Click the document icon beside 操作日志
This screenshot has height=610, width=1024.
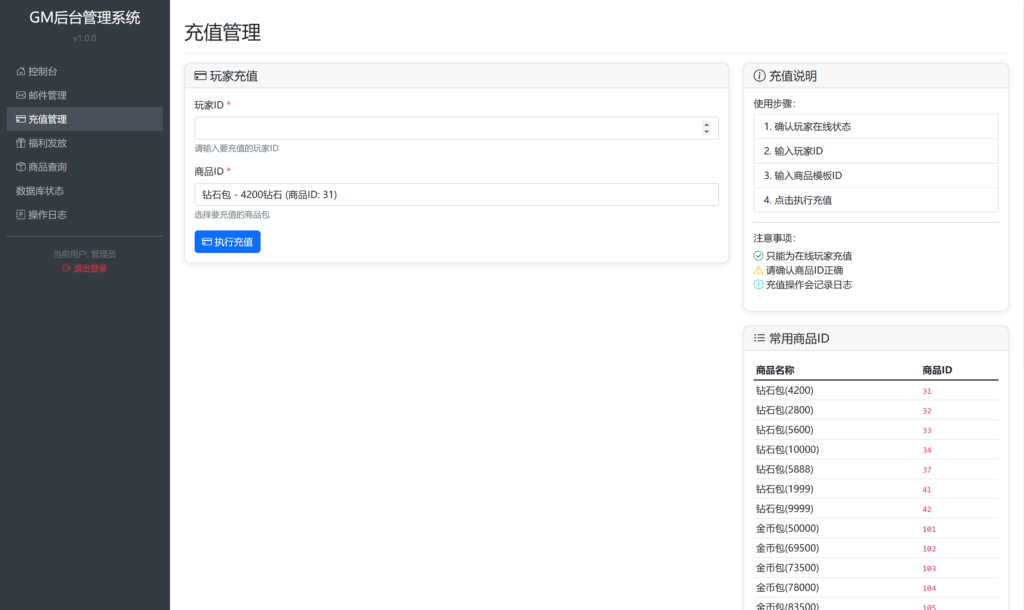pos(21,215)
